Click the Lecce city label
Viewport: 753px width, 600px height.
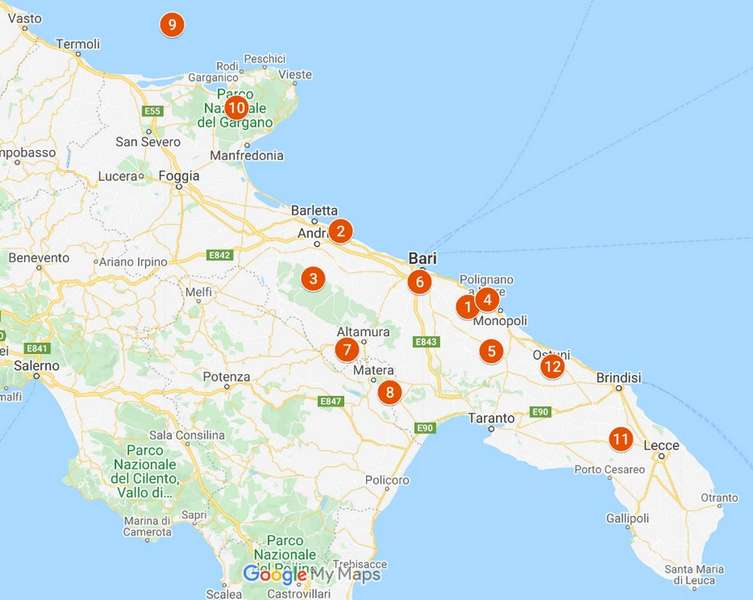(661, 445)
